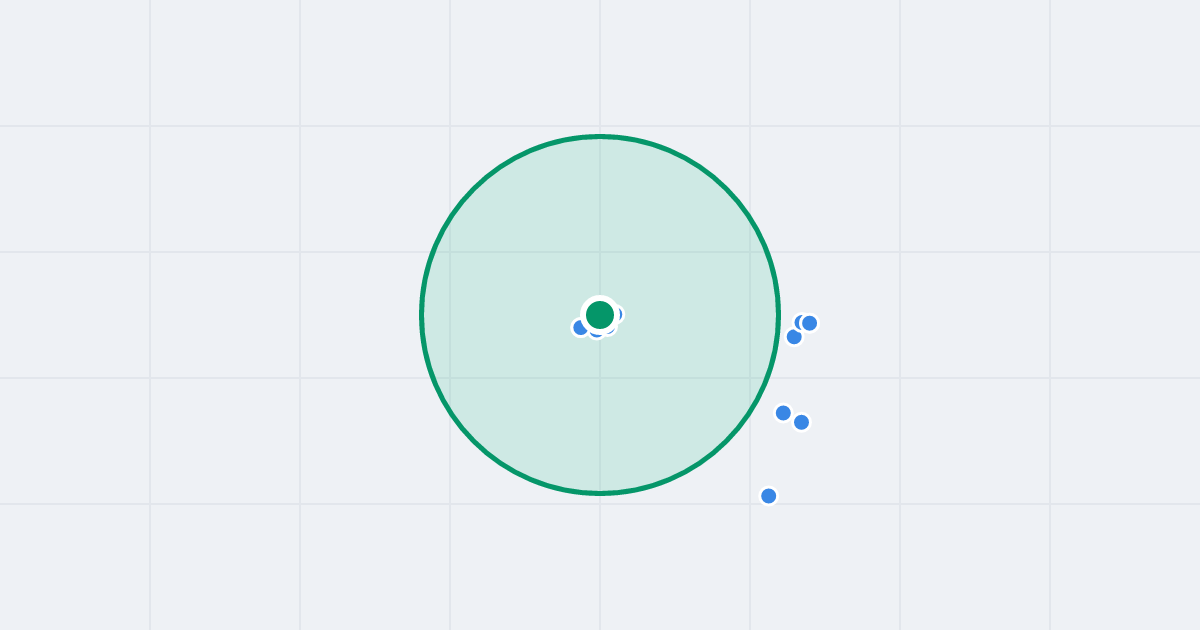The height and width of the screenshot is (630, 1200).
Task: Select left dot of the outside blue pair
Action: click(783, 413)
